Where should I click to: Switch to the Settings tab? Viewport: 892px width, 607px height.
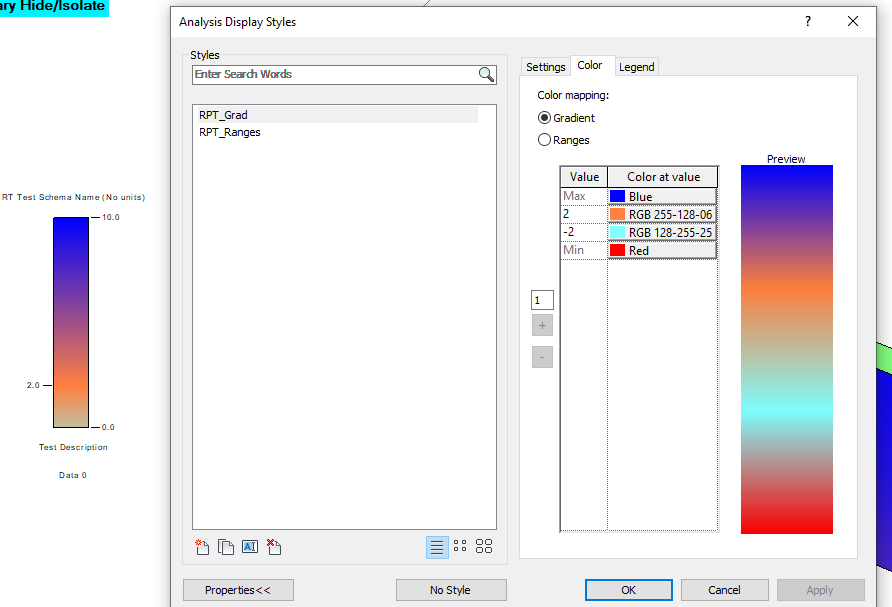[x=545, y=66]
